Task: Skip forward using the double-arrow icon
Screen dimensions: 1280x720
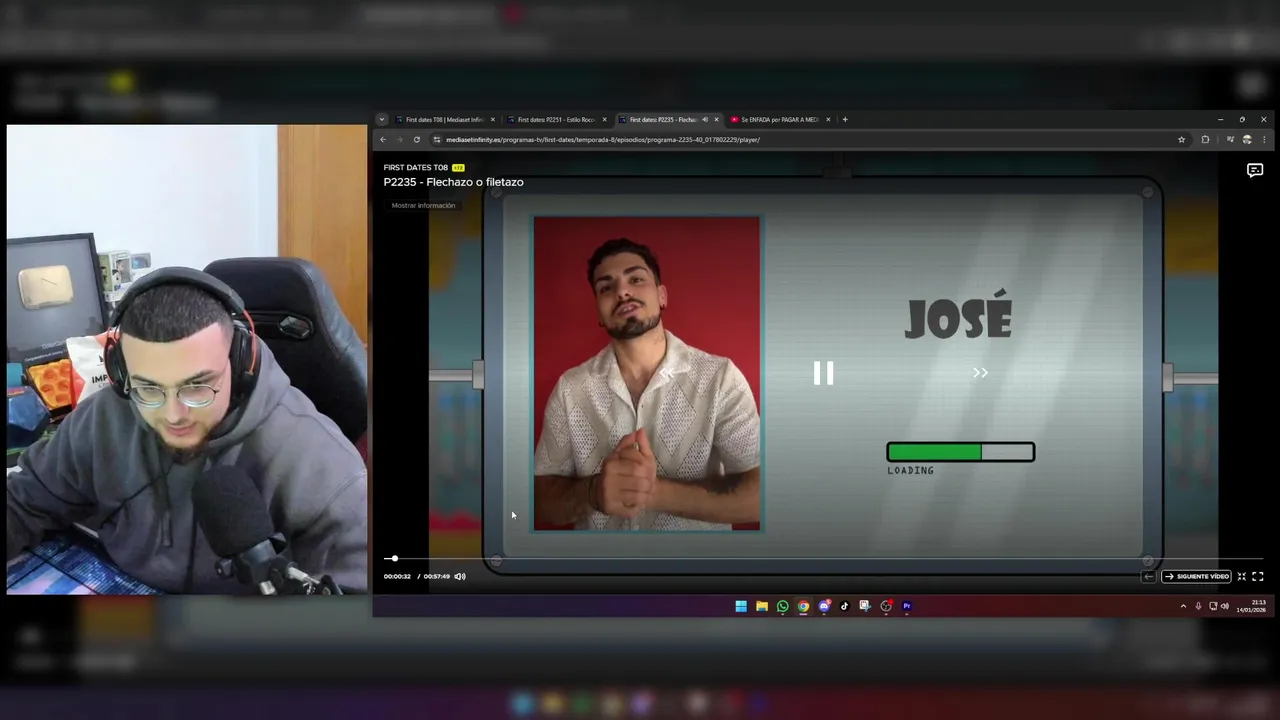Action: (980, 373)
